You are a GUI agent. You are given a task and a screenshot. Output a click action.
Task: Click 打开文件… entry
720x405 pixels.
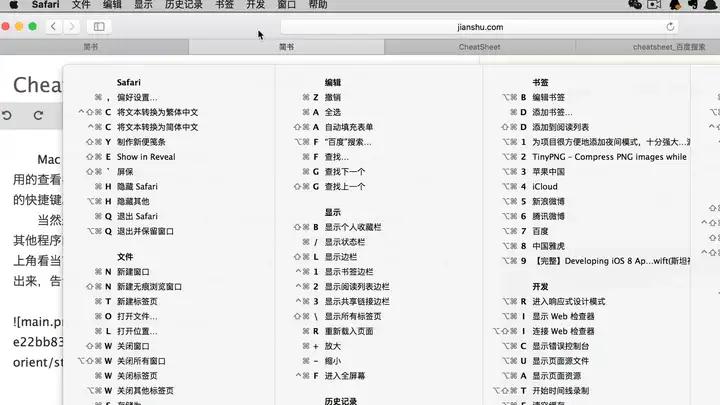(137, 316)
